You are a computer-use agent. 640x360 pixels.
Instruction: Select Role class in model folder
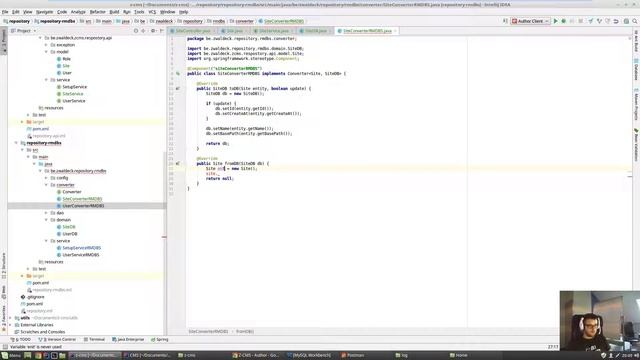tap(66, 59)
